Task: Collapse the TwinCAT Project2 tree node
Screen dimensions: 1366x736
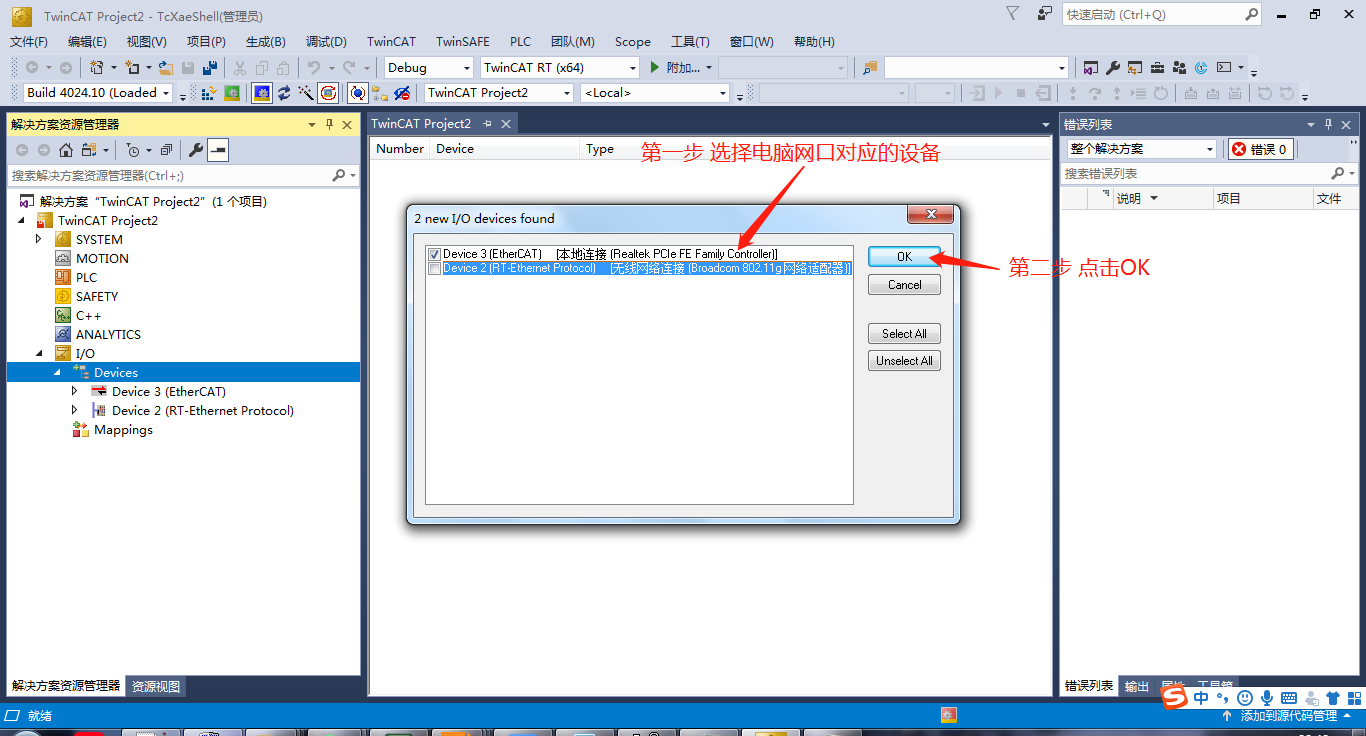Action: point(21,220)
